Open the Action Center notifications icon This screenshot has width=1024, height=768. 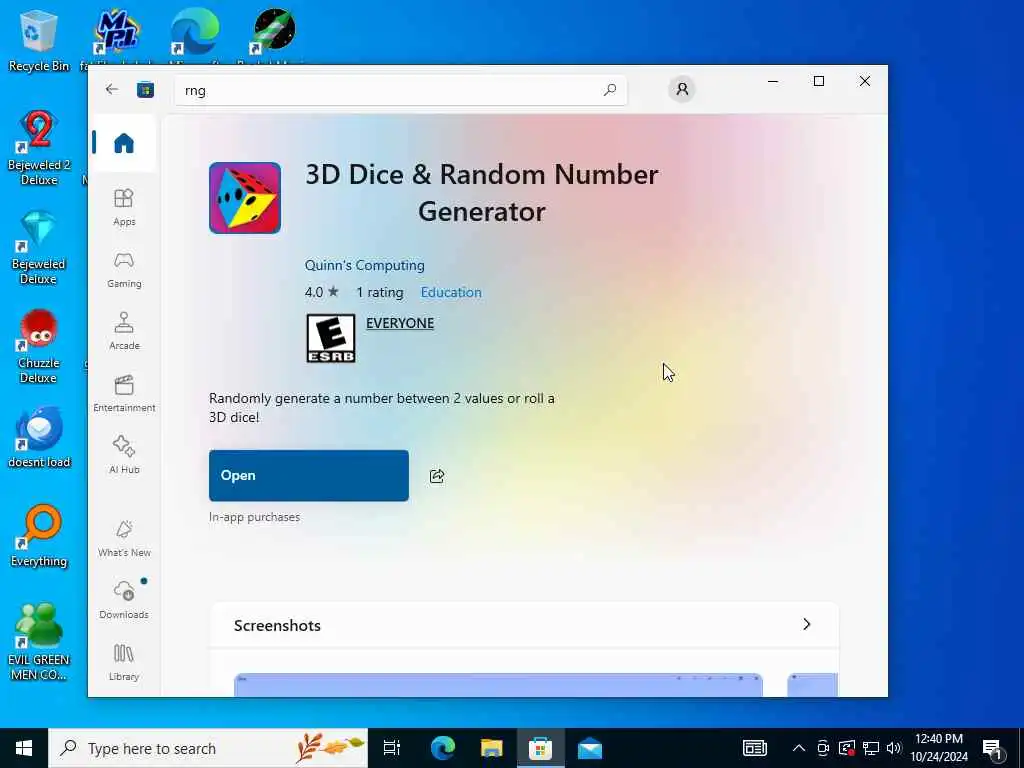(x=993, y=749)
